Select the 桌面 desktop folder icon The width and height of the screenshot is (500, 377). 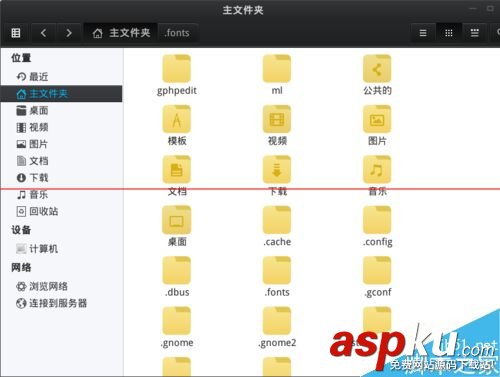(177, 220)
